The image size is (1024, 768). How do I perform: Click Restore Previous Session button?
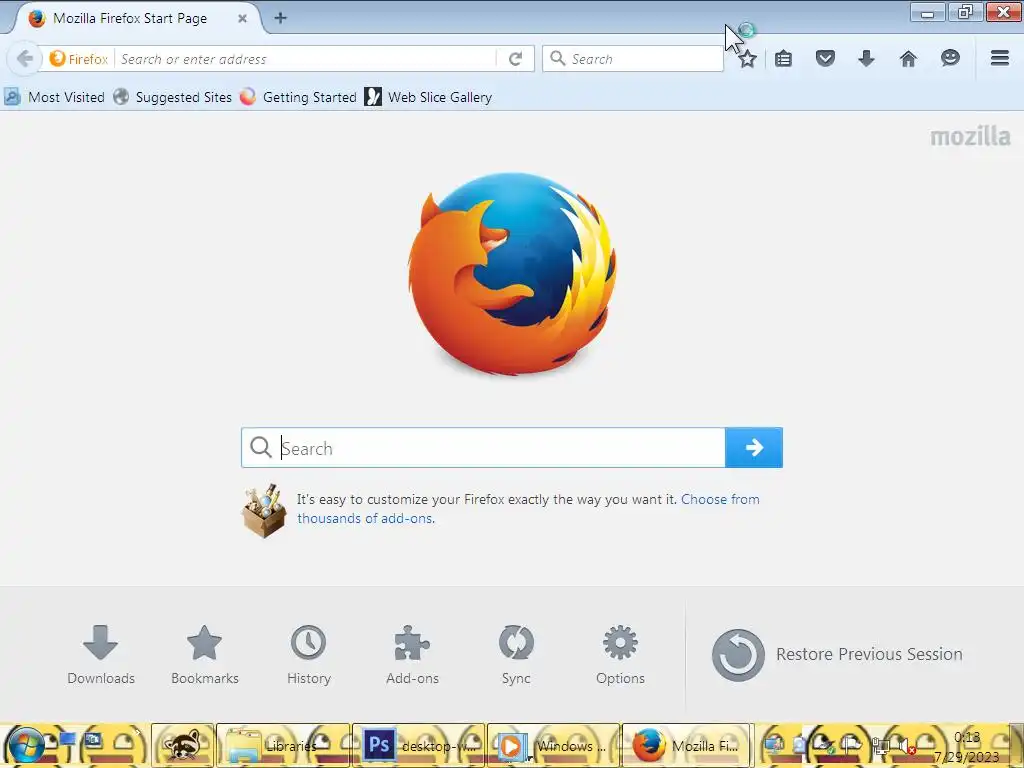(x=837, y=654)
